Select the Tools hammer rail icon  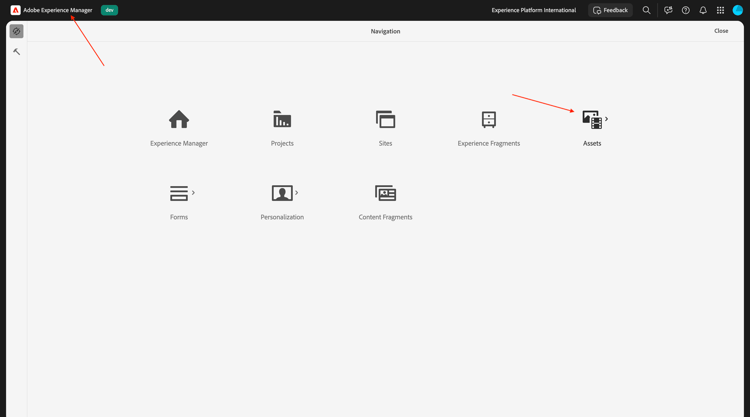pyautogui.click(x=16, y=52)
